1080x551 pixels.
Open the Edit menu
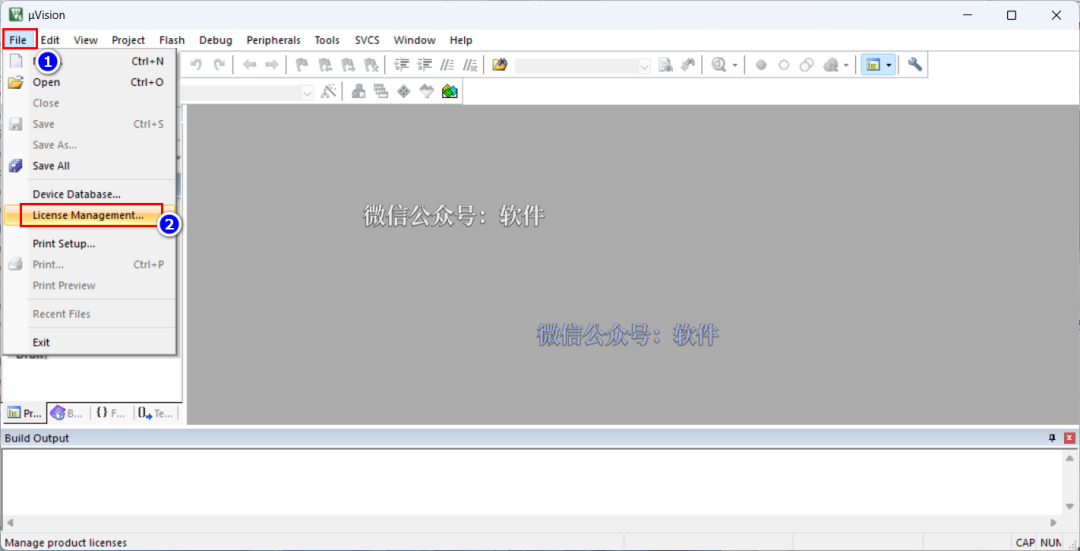[x=50, y=40]
